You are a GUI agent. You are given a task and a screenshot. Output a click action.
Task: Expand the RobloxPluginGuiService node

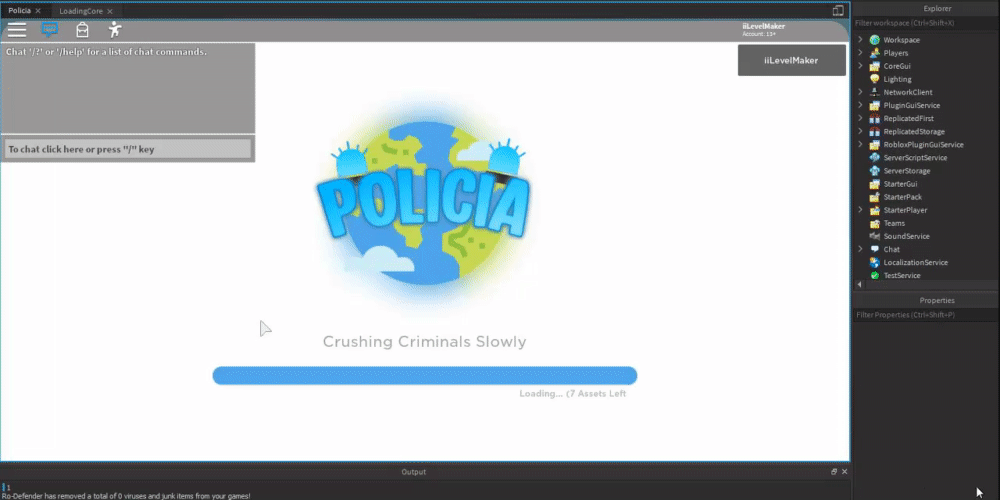click(x=860, y=144)
